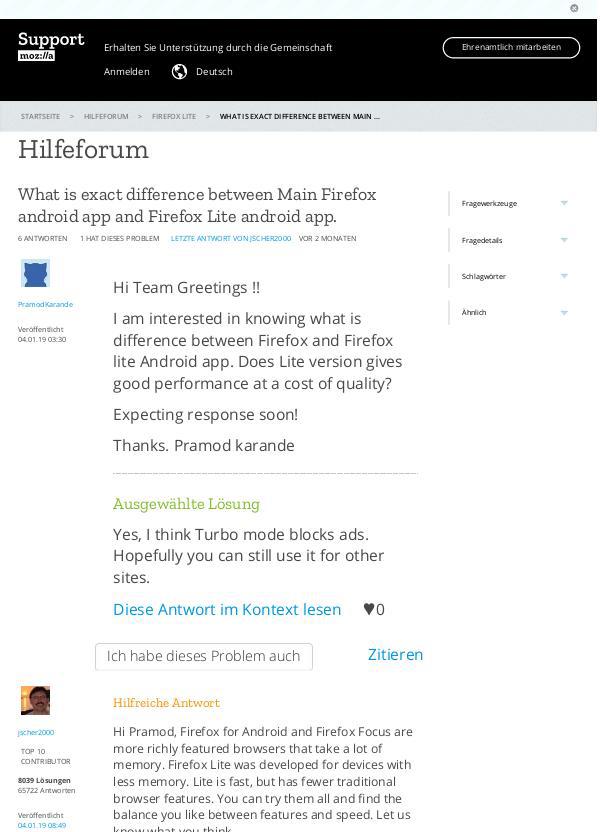The height and width of the screenshot is (832, 600).
Task: Open the Hilfeforum breadcrumb entry
Action: tap(104, 116)
